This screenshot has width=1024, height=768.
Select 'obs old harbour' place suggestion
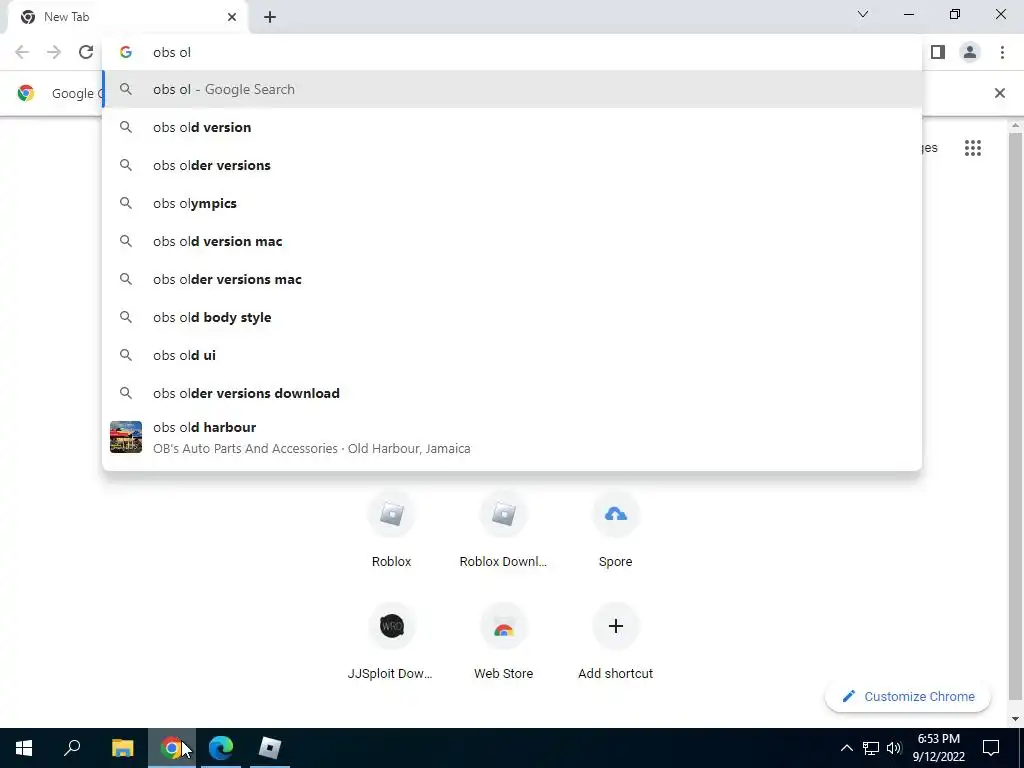512,437
